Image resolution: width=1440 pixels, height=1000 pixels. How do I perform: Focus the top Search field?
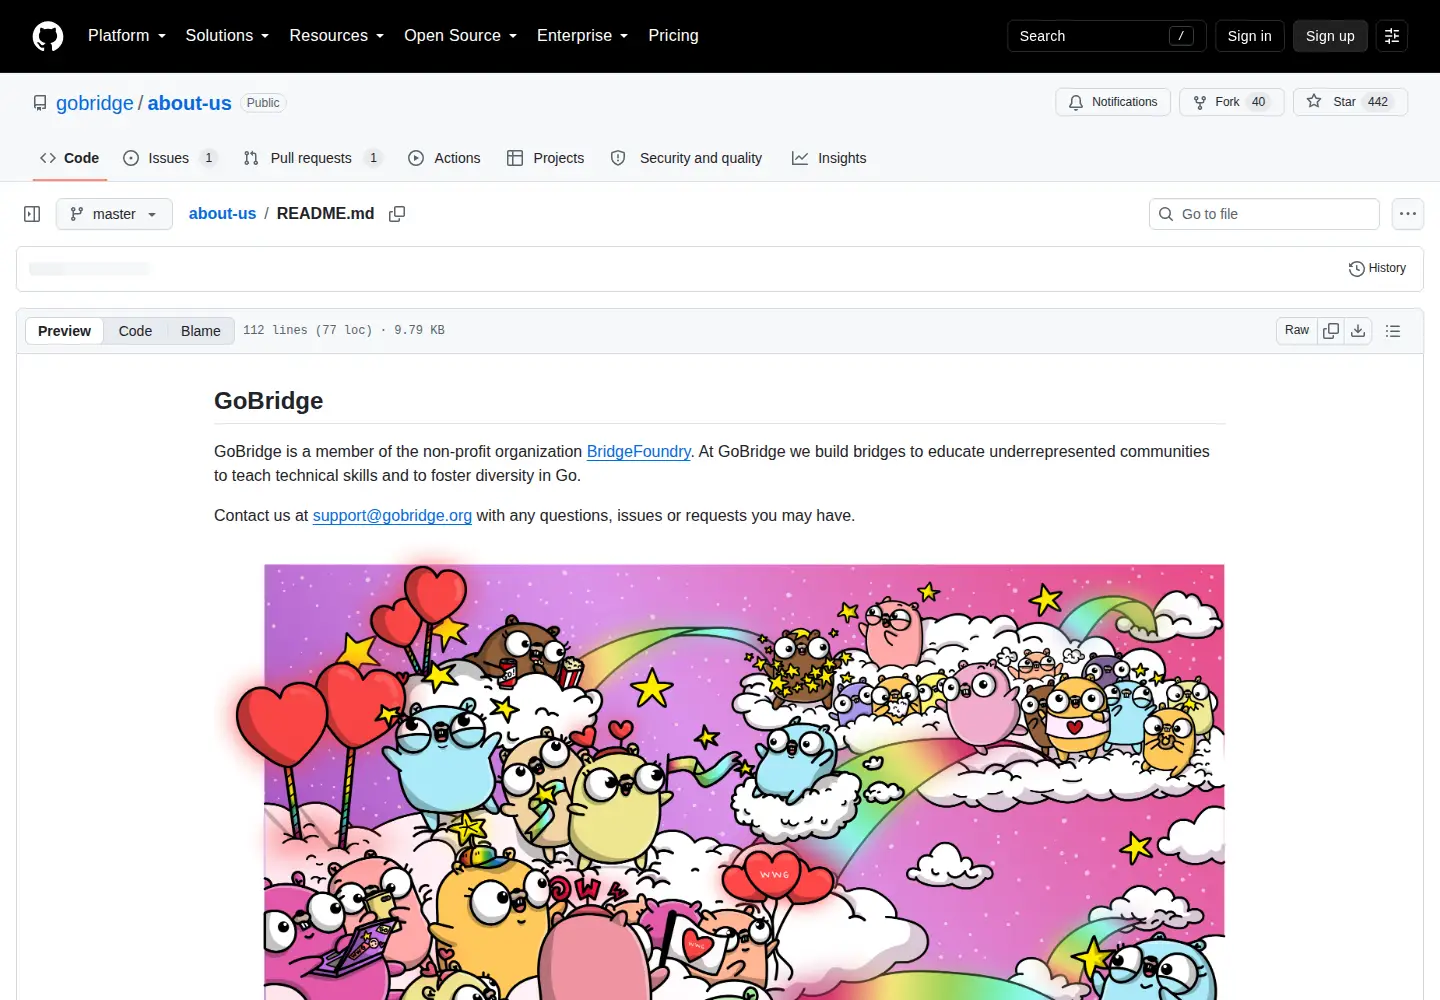[x=1106, y=36]
